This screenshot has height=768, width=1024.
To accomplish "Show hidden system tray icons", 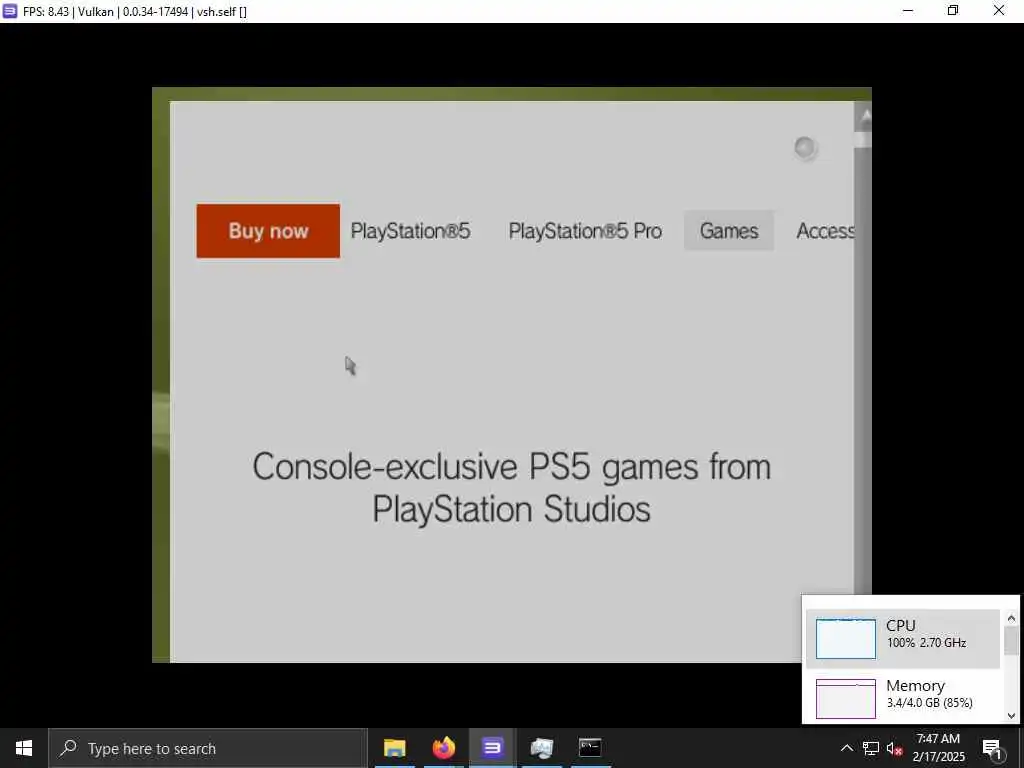I will 846,748.
